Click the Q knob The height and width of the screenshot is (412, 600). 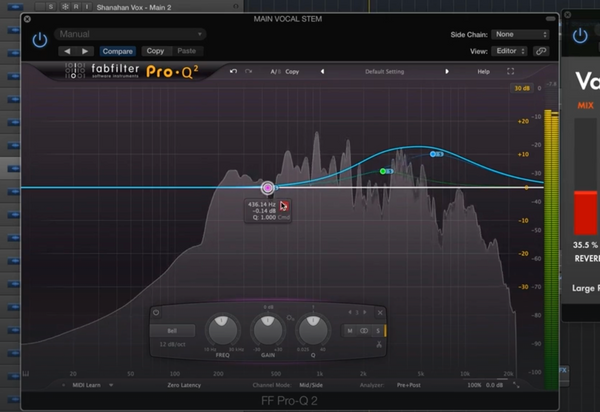coord(313,330)
